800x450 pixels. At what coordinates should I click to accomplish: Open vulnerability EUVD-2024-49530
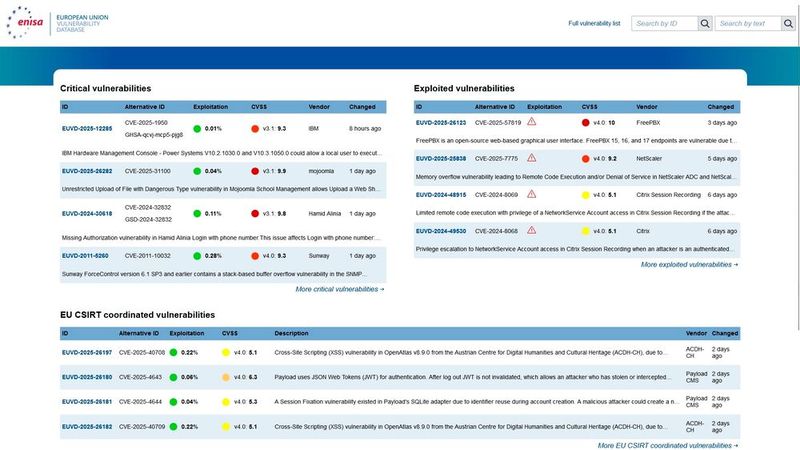(x=441, y=231)
